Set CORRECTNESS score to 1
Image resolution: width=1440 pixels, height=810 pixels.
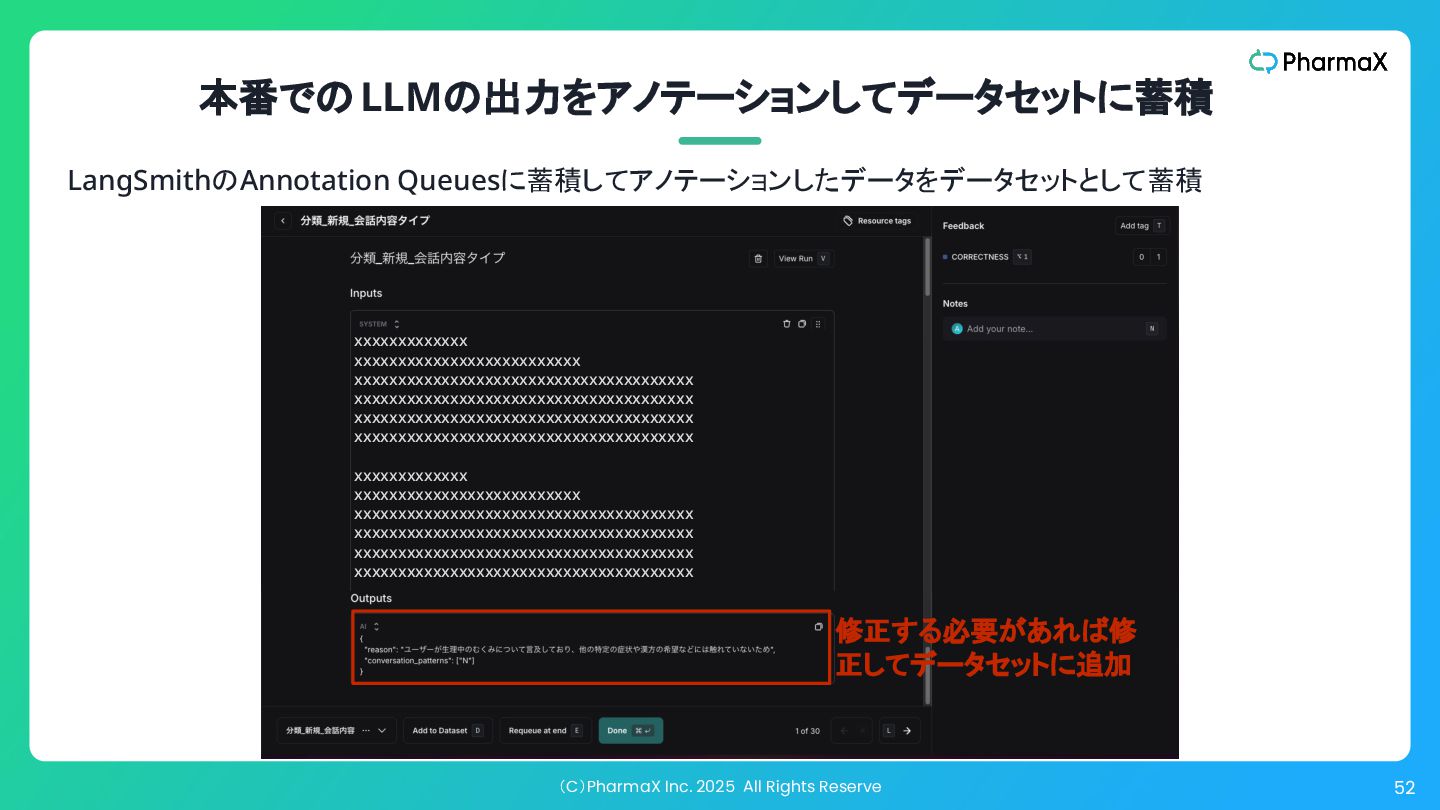click(1158, 257)
